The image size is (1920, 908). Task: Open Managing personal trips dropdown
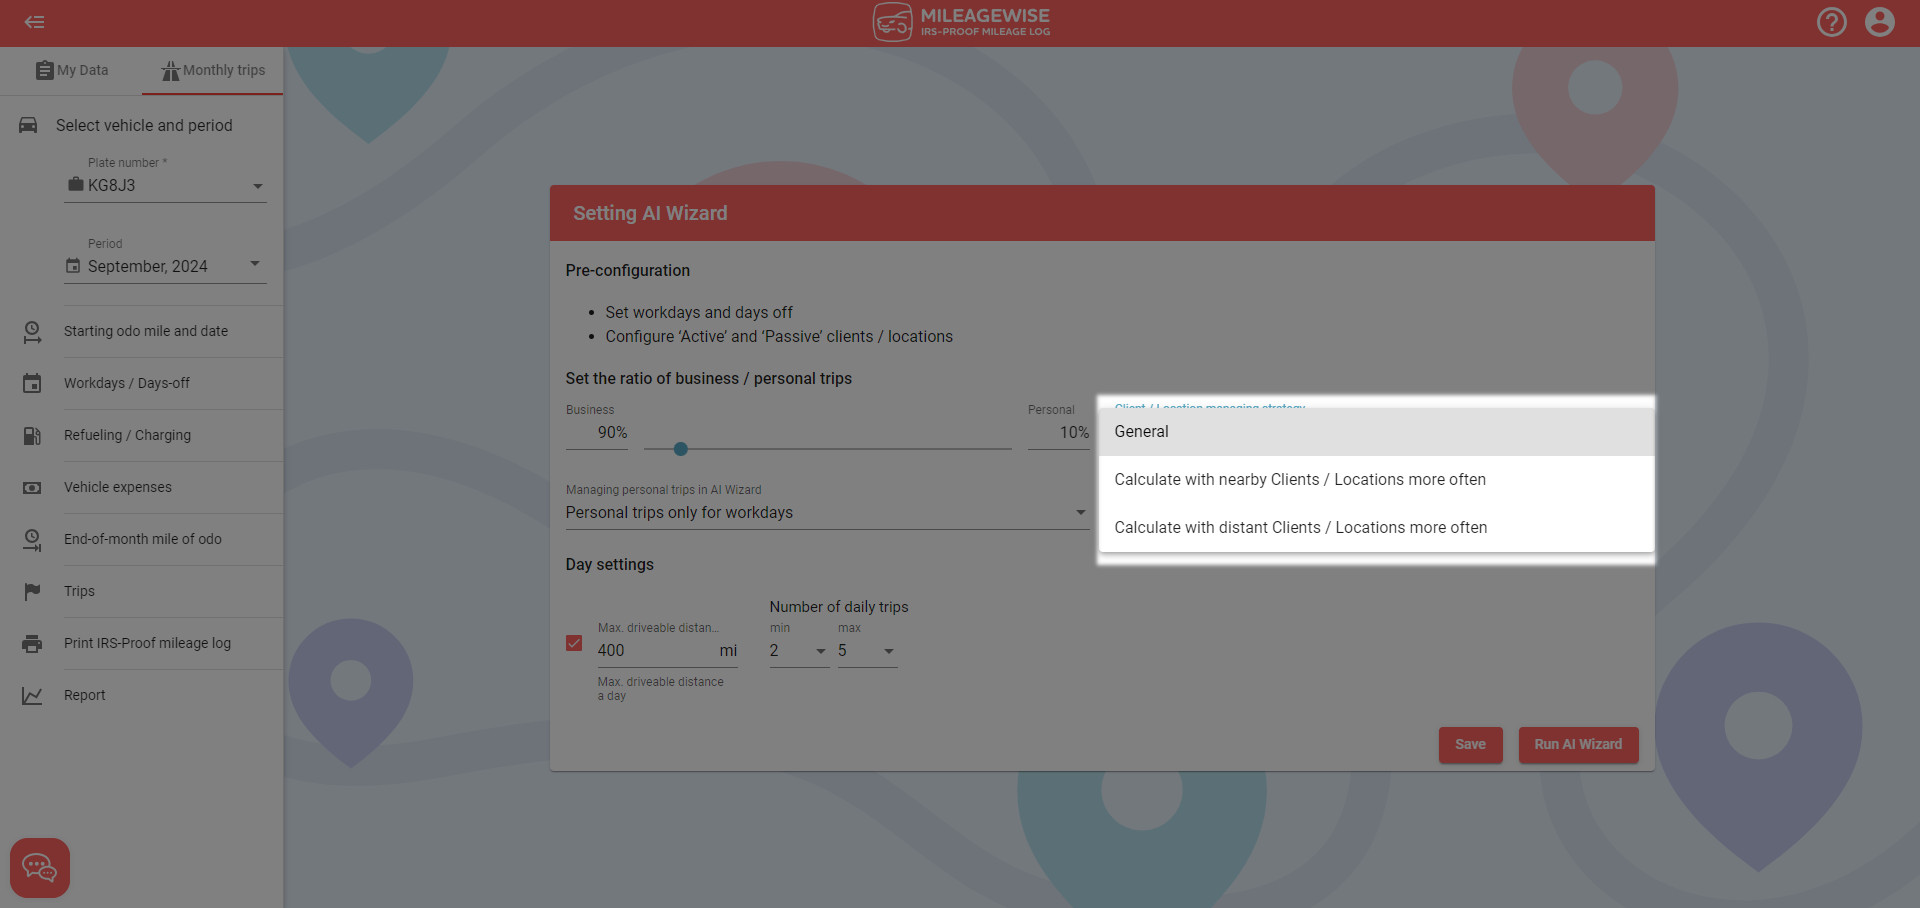(x=827, y=512)
